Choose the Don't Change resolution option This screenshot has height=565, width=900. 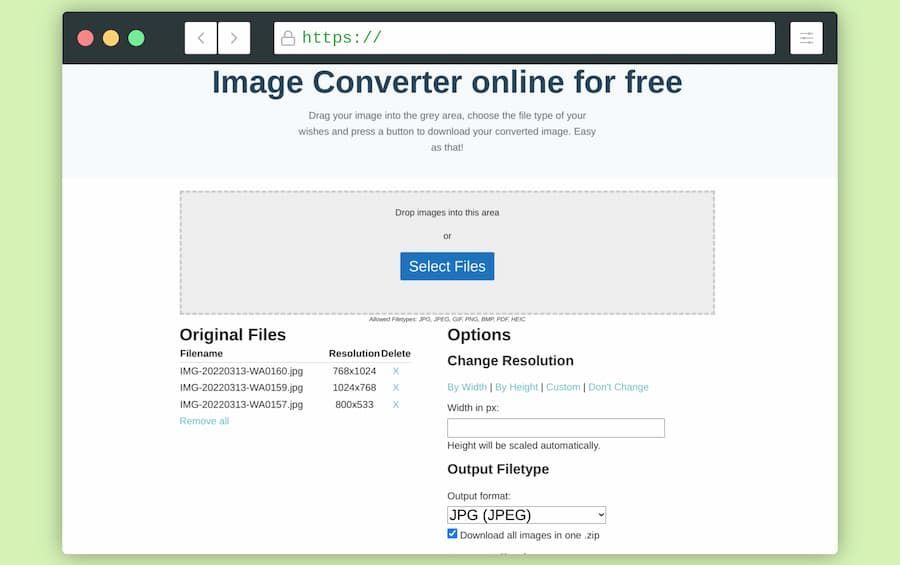click(618, 387)
